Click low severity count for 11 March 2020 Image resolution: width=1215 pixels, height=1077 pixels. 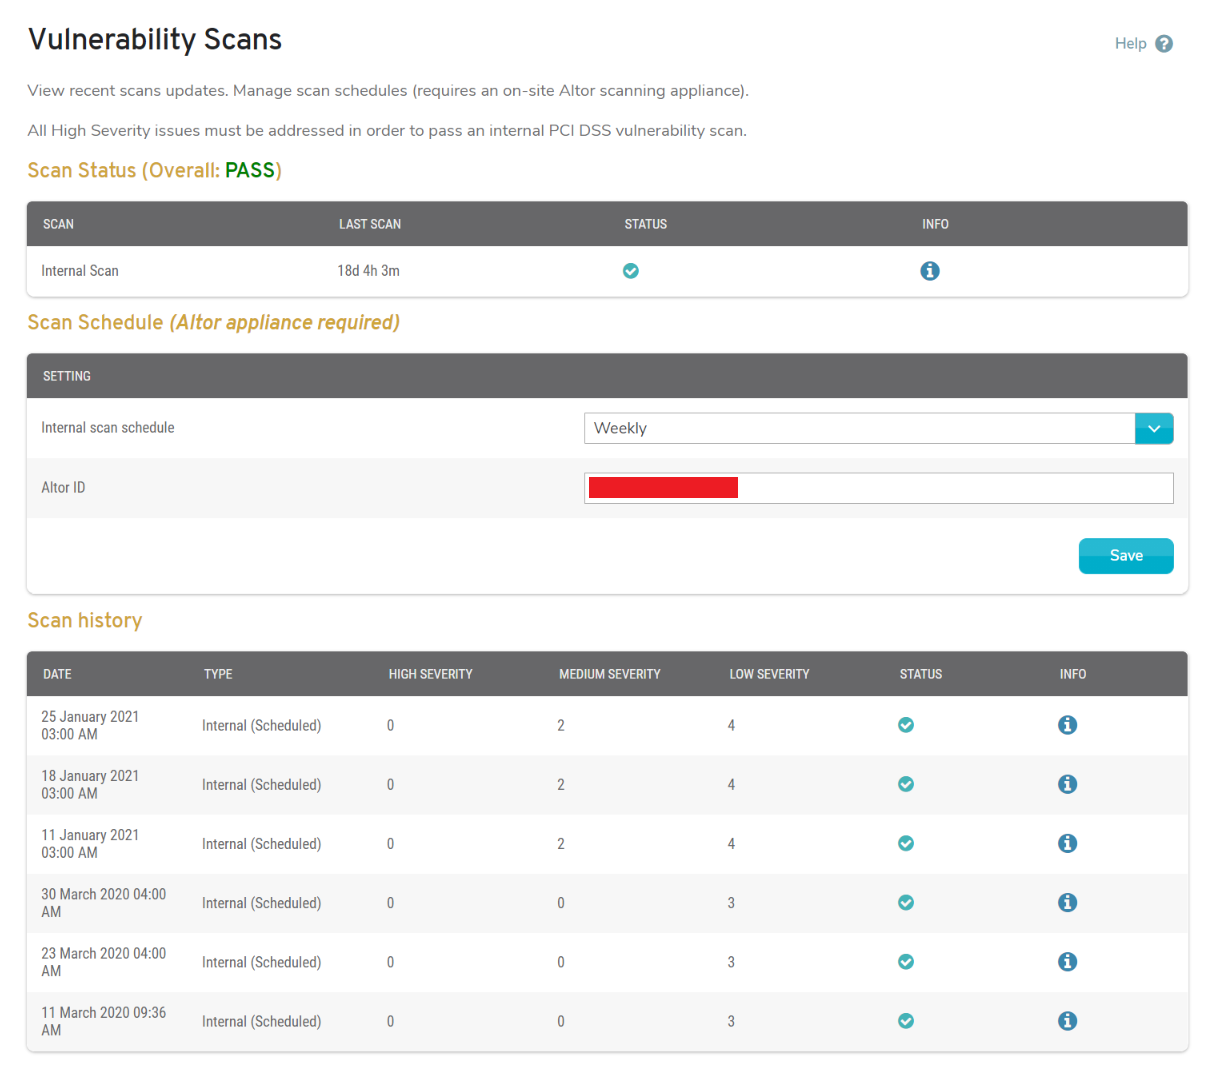pos(731,1021)
